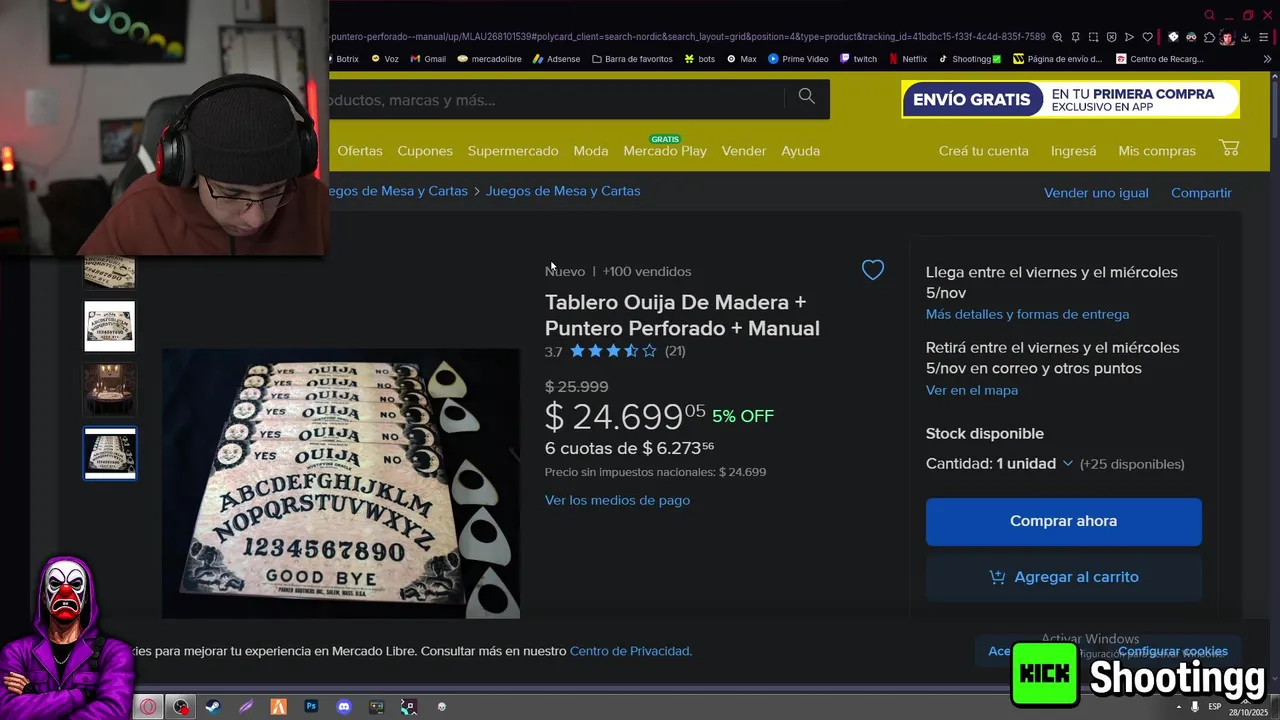The height and width of the screenshot is (720, 1280).
Task: Expand the Cantidad 1 unidad dropdown
Action: point(1000,464)
